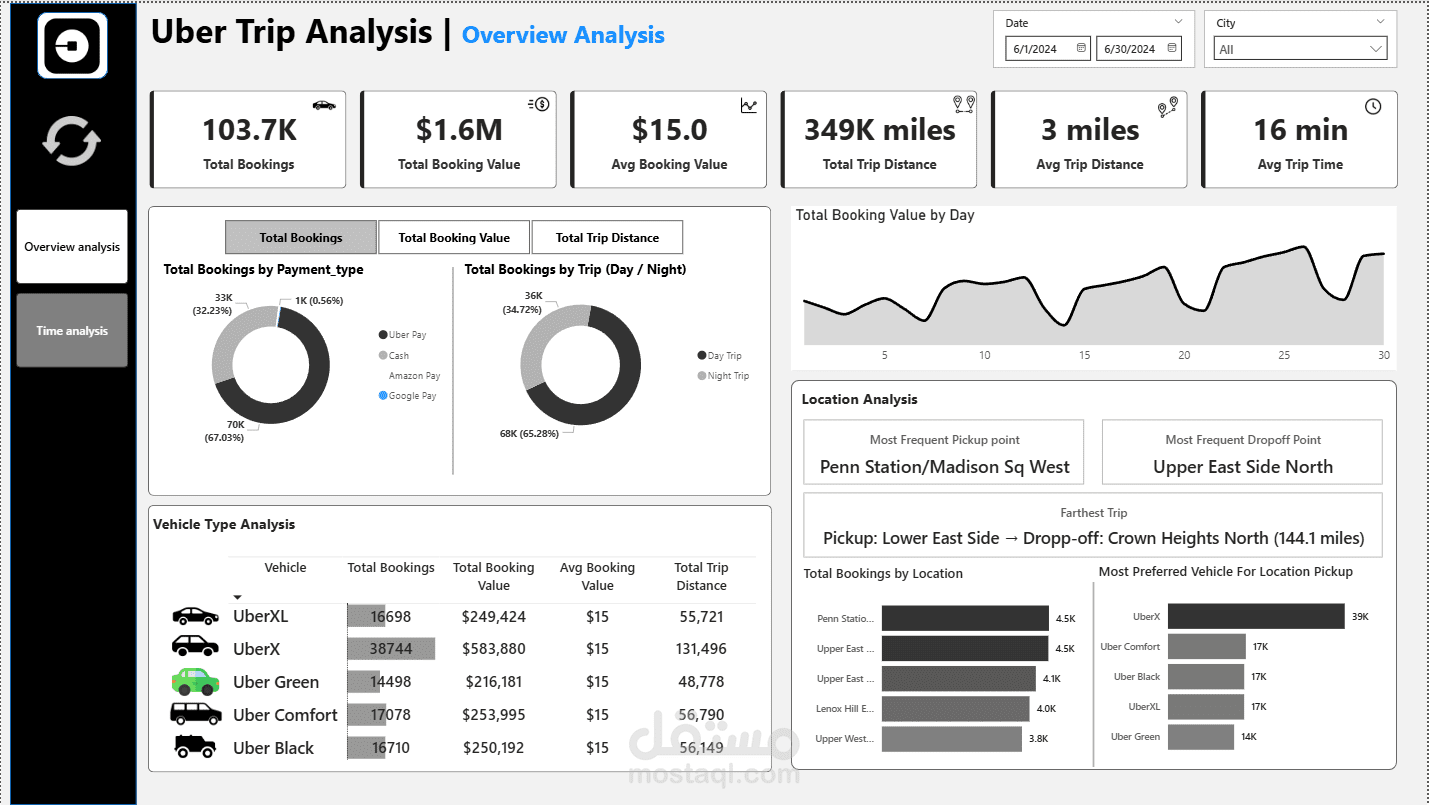Open the City 'All' dropdown list
This screenshot has height=805, width=1429.
point(1300,48)
